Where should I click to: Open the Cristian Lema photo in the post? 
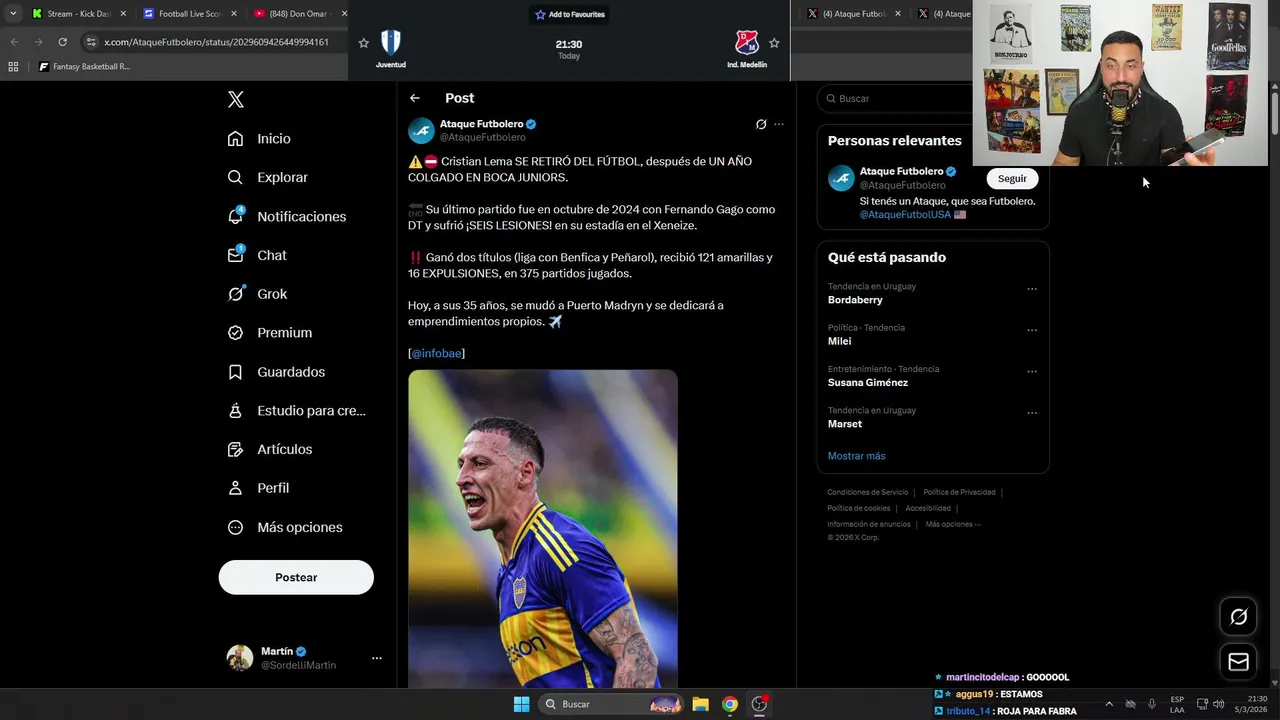click(543, 529)
